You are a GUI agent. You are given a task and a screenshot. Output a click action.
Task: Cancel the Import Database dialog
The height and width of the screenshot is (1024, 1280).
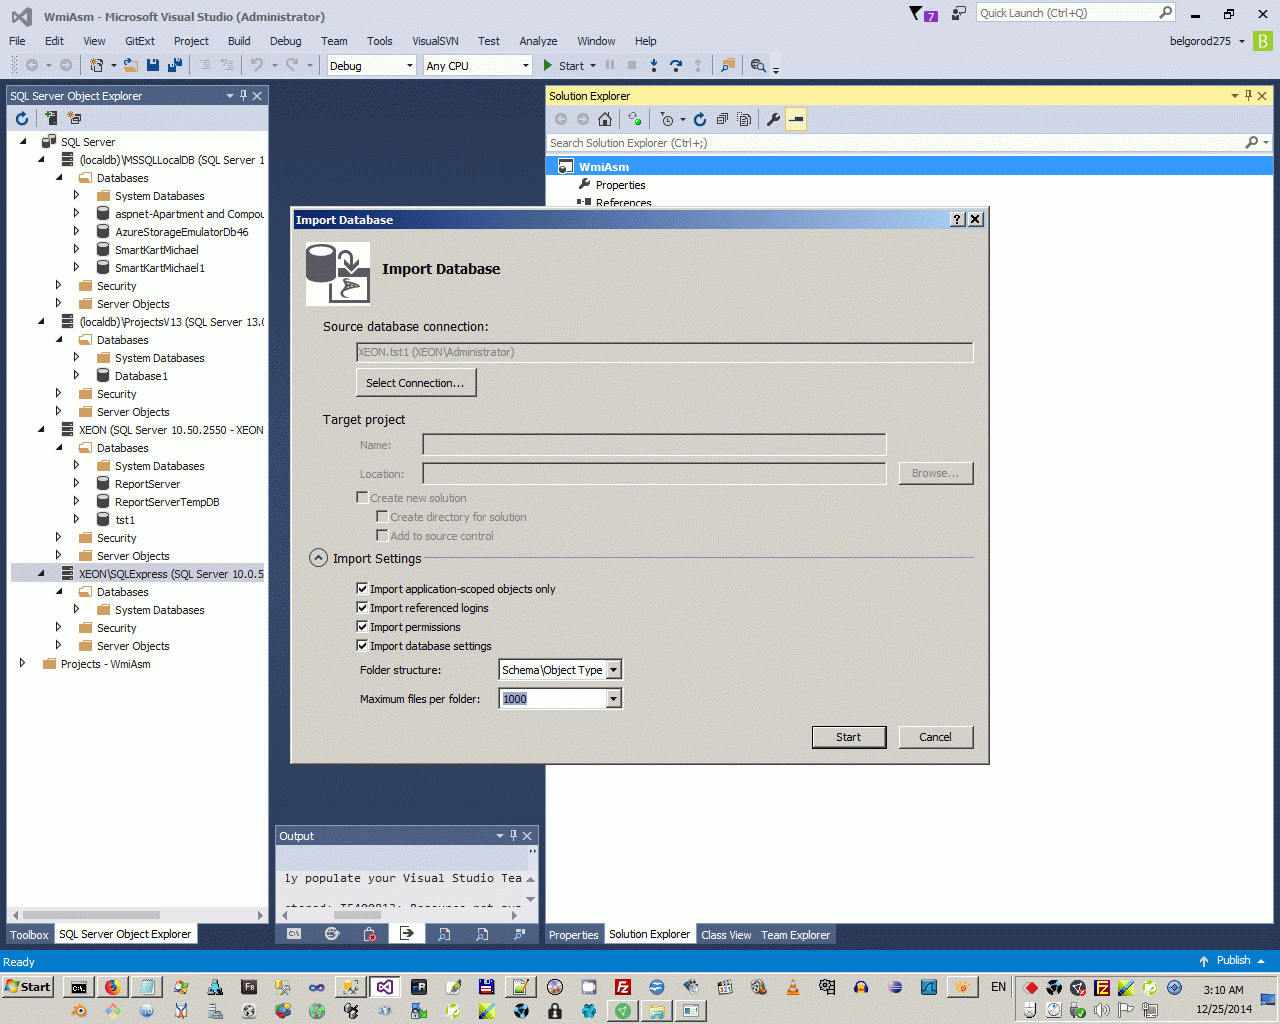936,737
